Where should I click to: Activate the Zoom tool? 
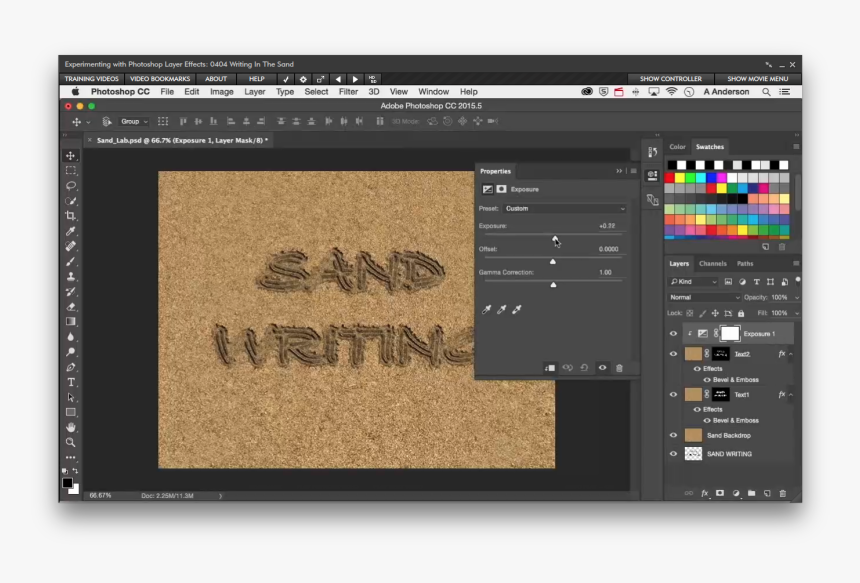[x=71, y=442]
